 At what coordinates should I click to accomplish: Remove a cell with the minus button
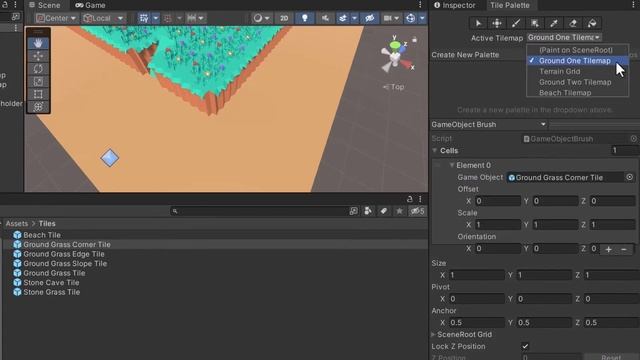coord(624,249)
